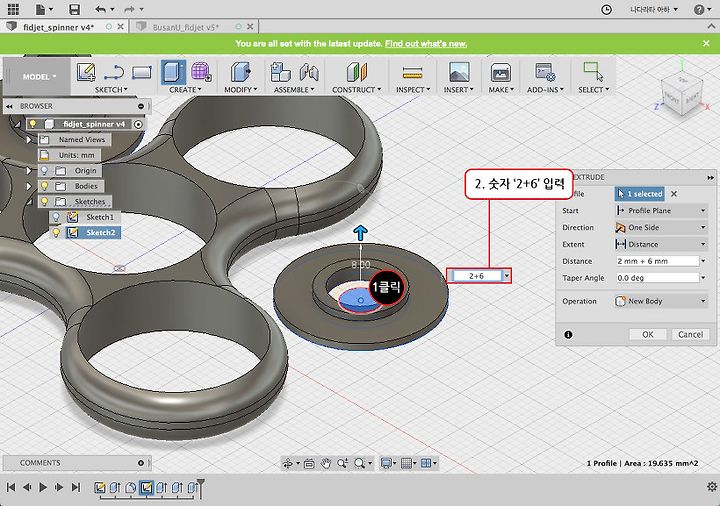Image resolution: width=720 pixels, height=506 pixels.
Task: Click the Look At tool
Action: pos(309,463)
